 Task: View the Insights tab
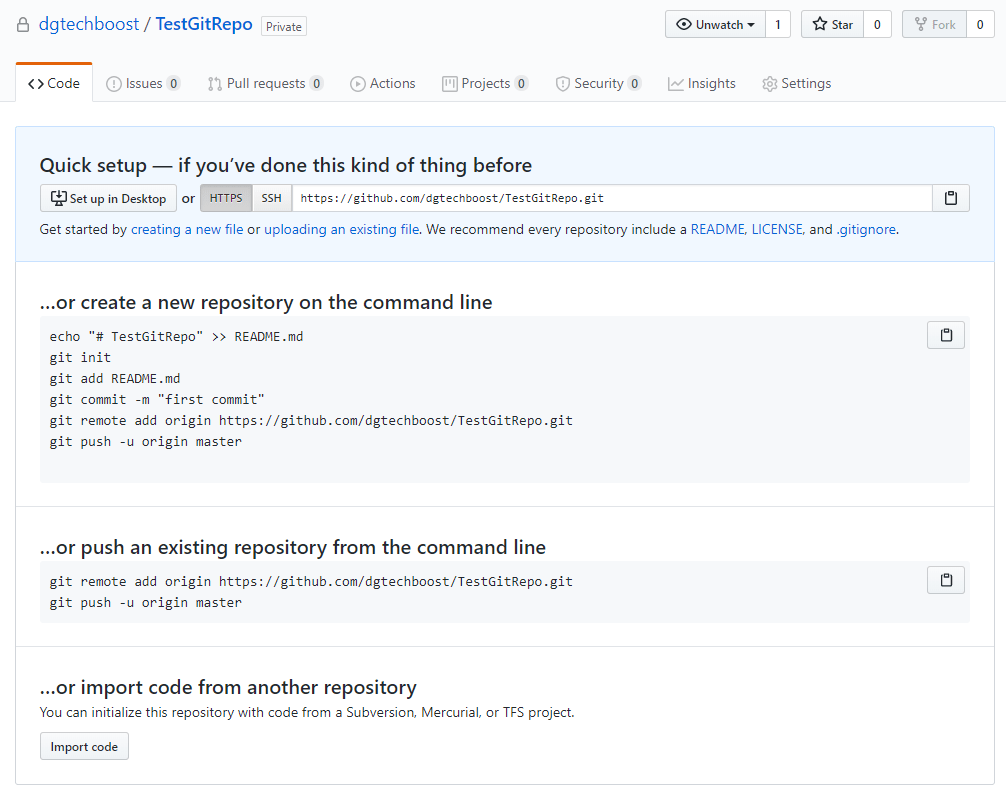702,84
